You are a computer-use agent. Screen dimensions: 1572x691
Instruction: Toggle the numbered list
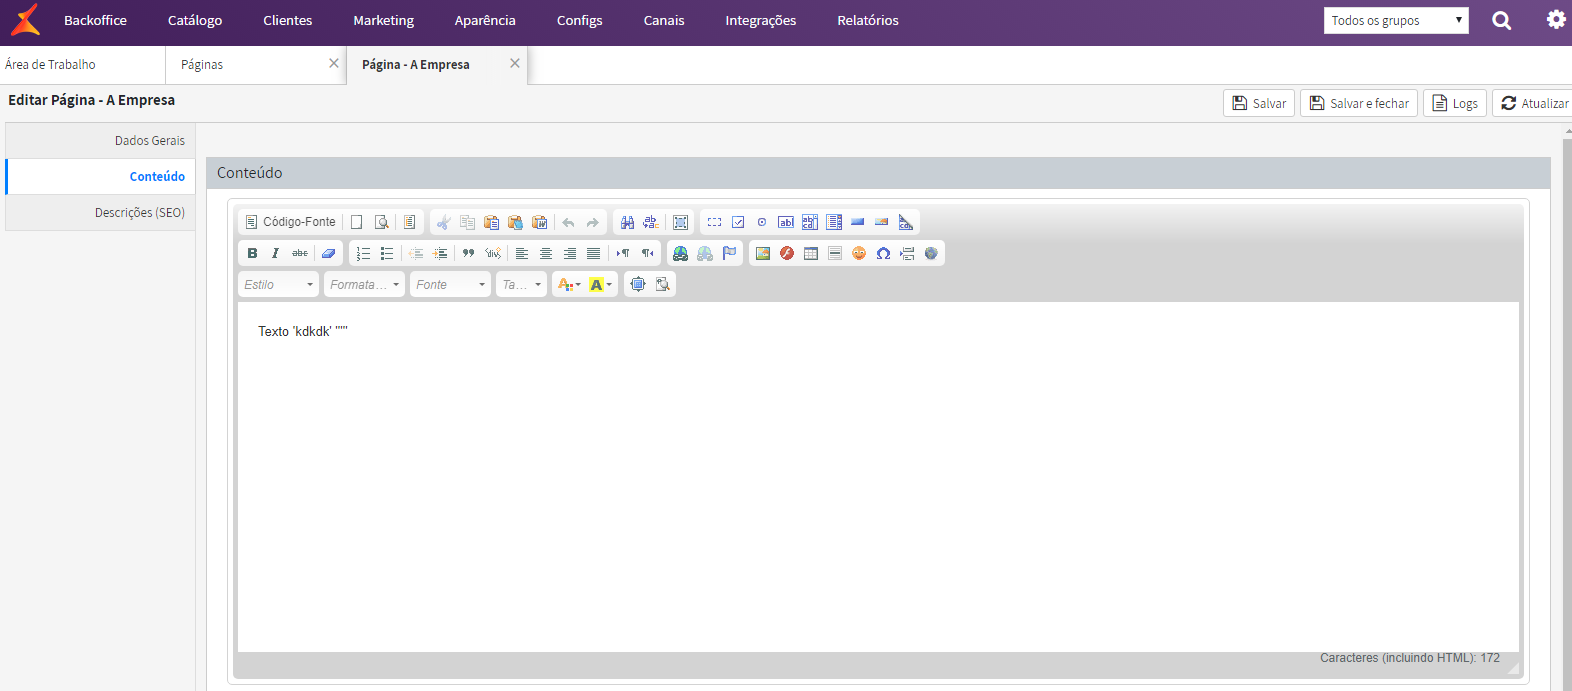point(363,253)
